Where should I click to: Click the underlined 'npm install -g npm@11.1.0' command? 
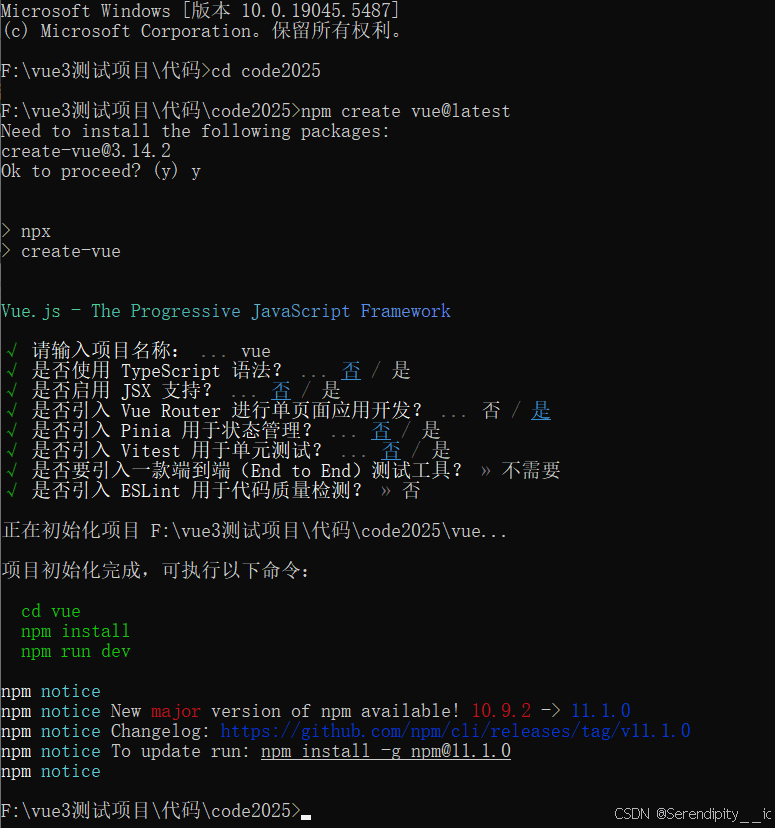386,751
